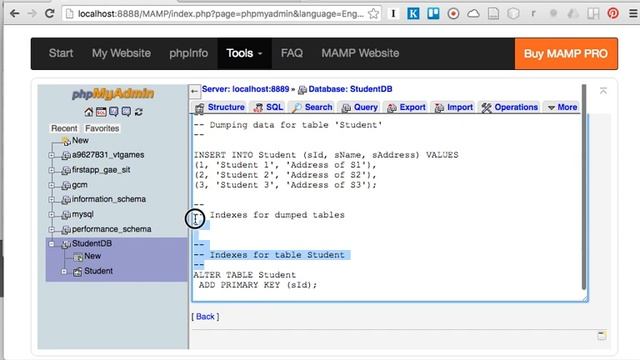Expand the firstapp_gae_sit database node
The width and height of the screenshot is (640, 360).
pyautogui.click(x=51, y=170)
